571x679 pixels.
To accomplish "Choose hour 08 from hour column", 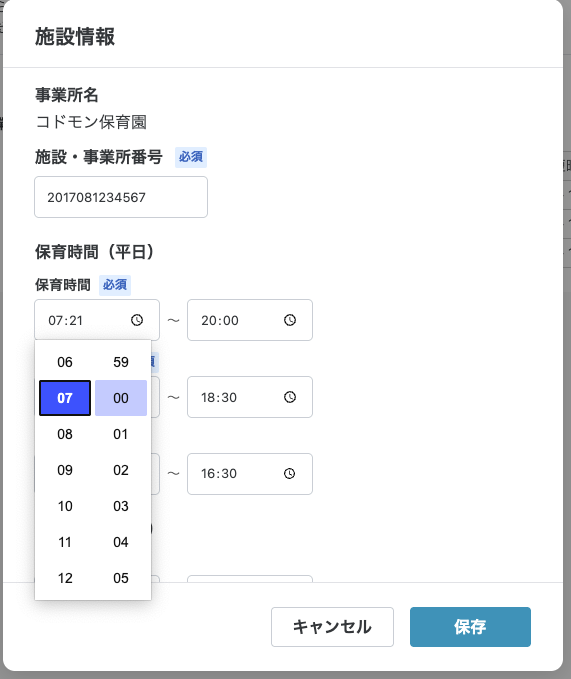I will (x=65, y=434).
